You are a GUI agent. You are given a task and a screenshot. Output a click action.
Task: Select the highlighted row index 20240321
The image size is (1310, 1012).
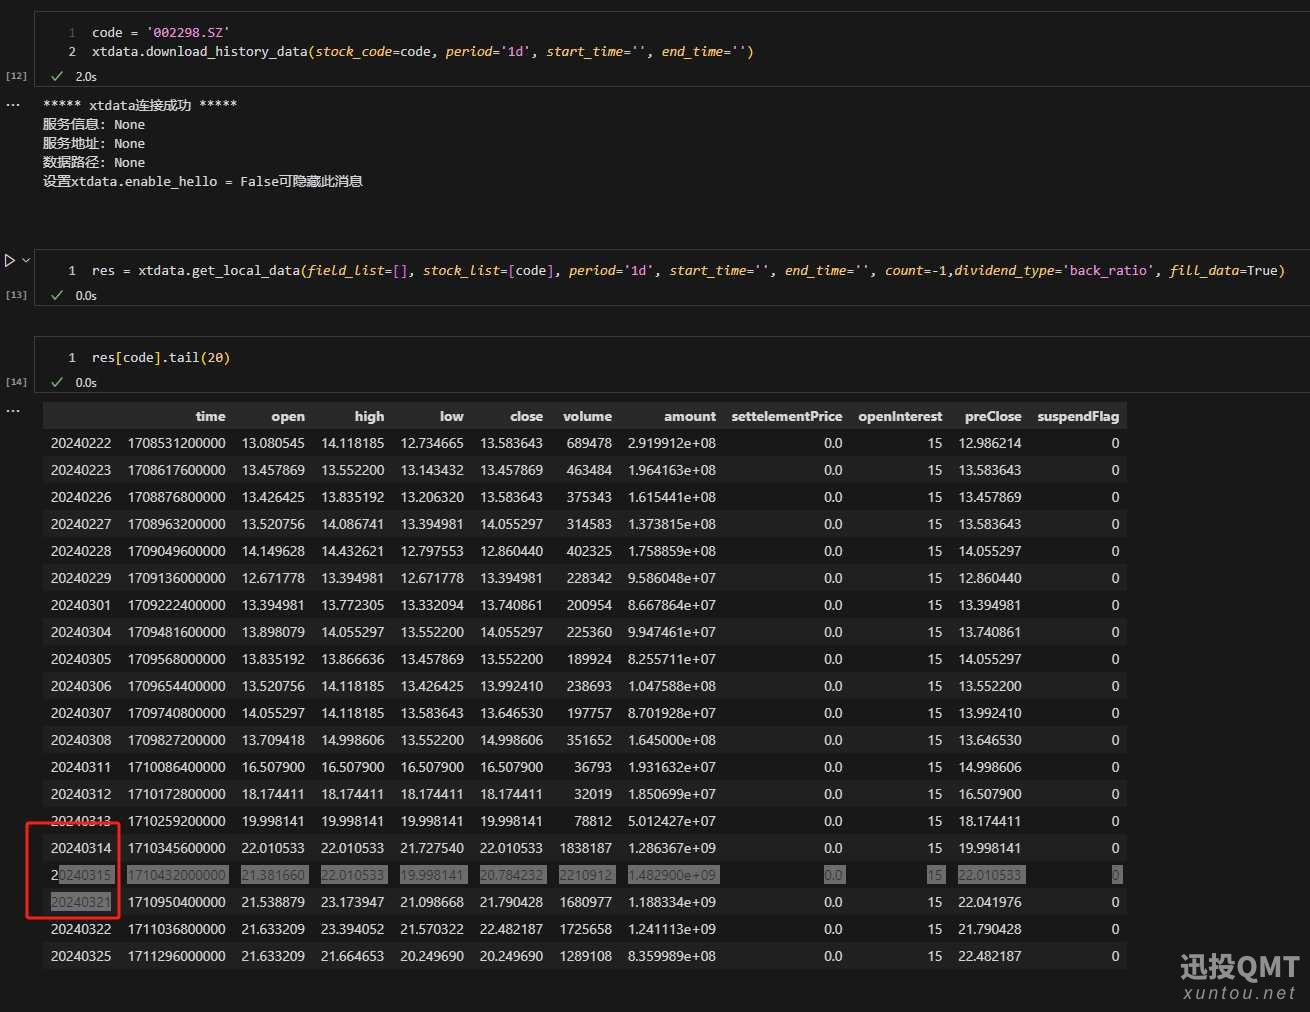81,902
